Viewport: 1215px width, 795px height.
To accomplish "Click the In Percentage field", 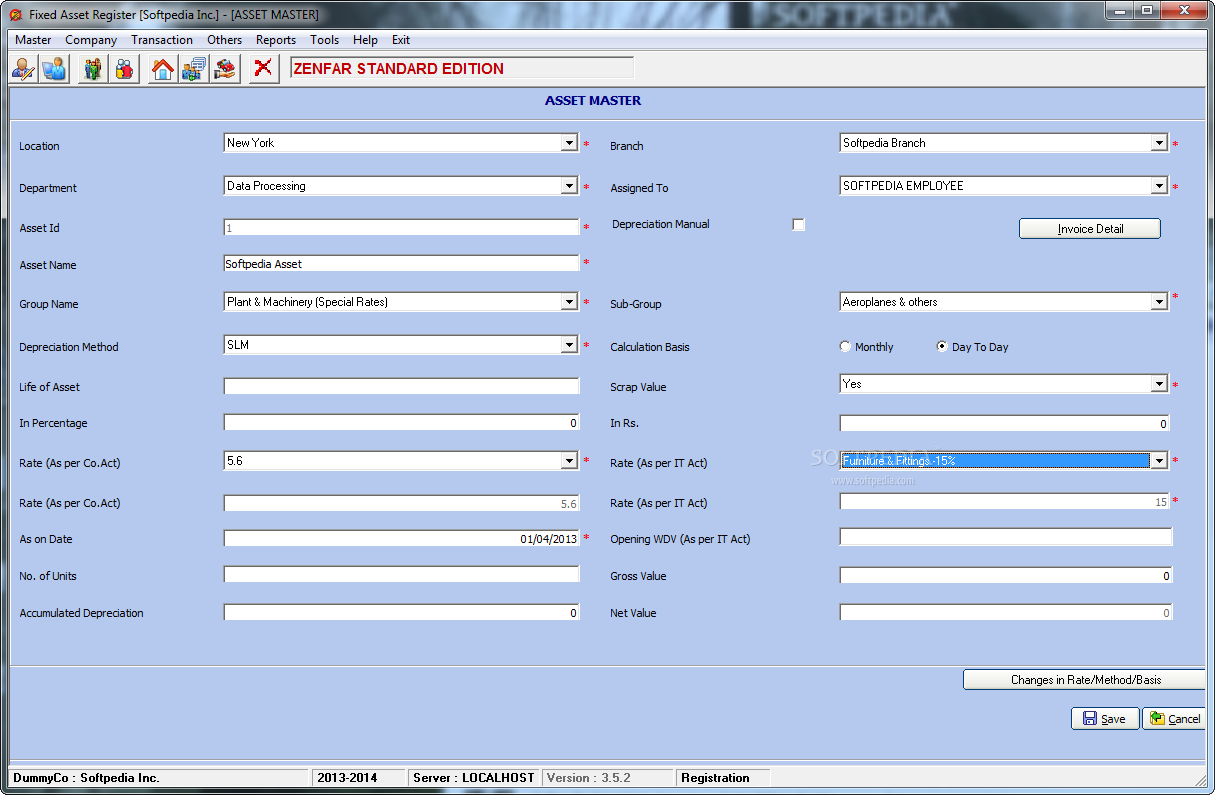I will coord(401,423).
